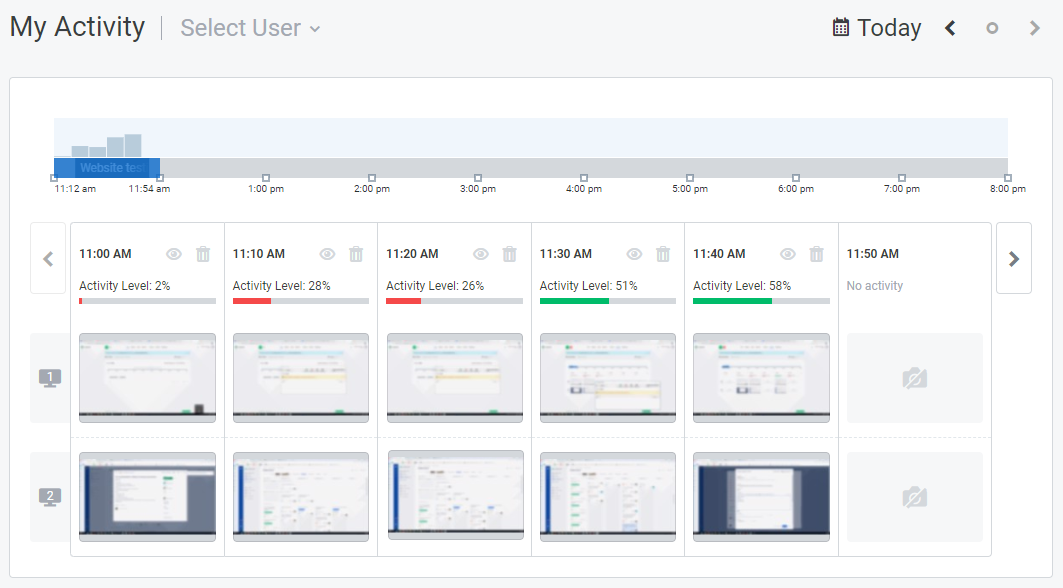1063x588 pixels.
Task: Go to the previous day with the back arrow
Action: pyautogui.click(x=949, y=29)
